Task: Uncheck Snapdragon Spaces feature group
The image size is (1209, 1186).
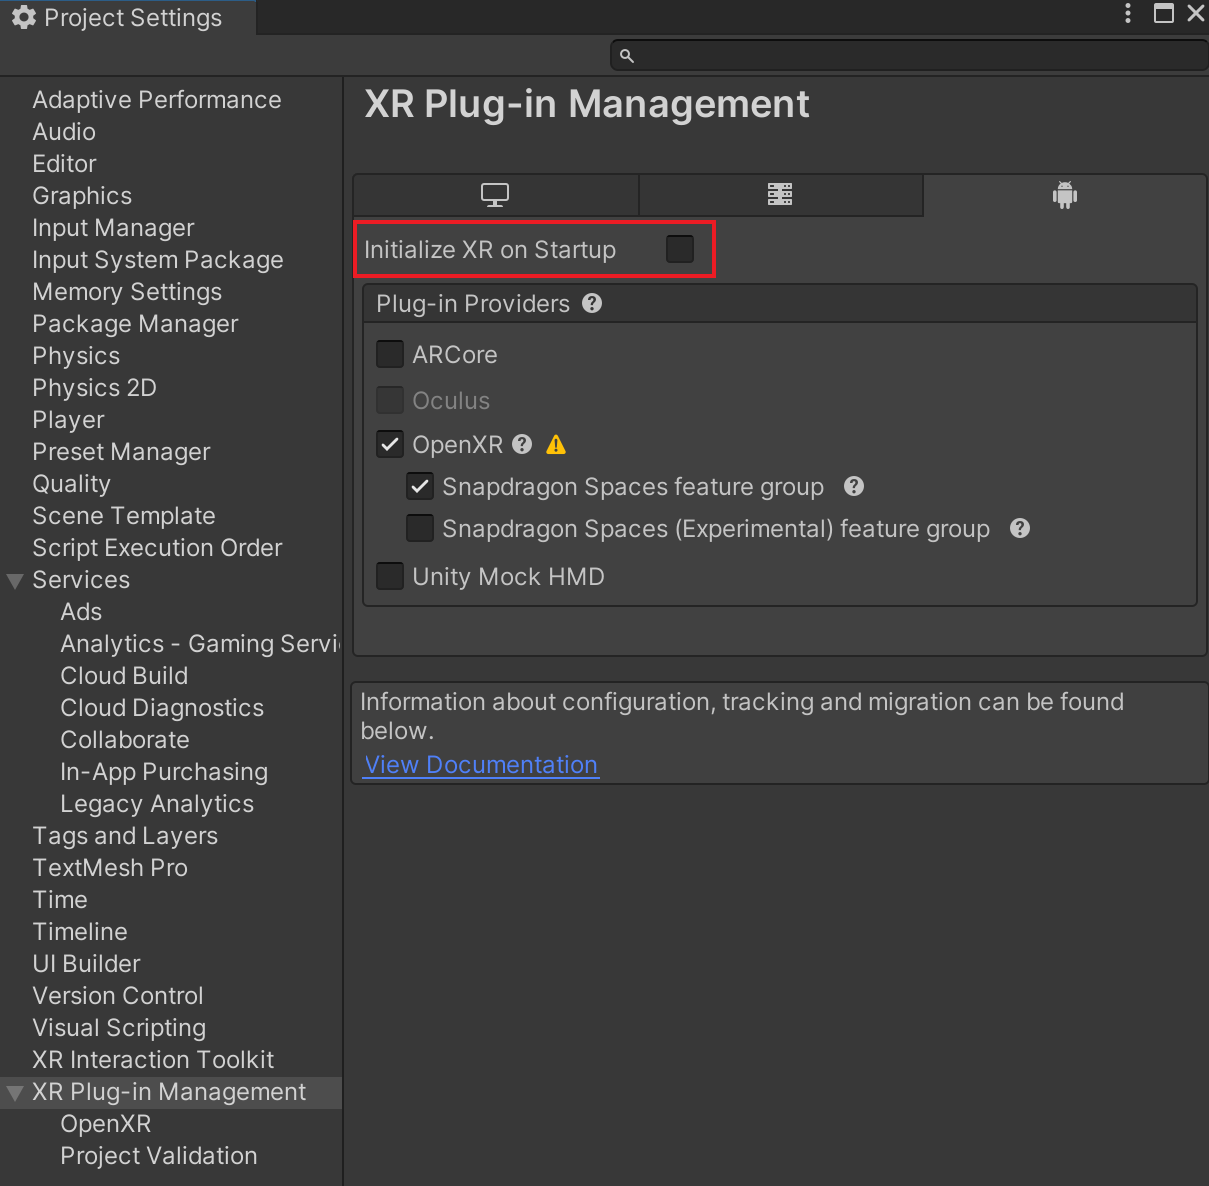Action: tap(420, 487)
